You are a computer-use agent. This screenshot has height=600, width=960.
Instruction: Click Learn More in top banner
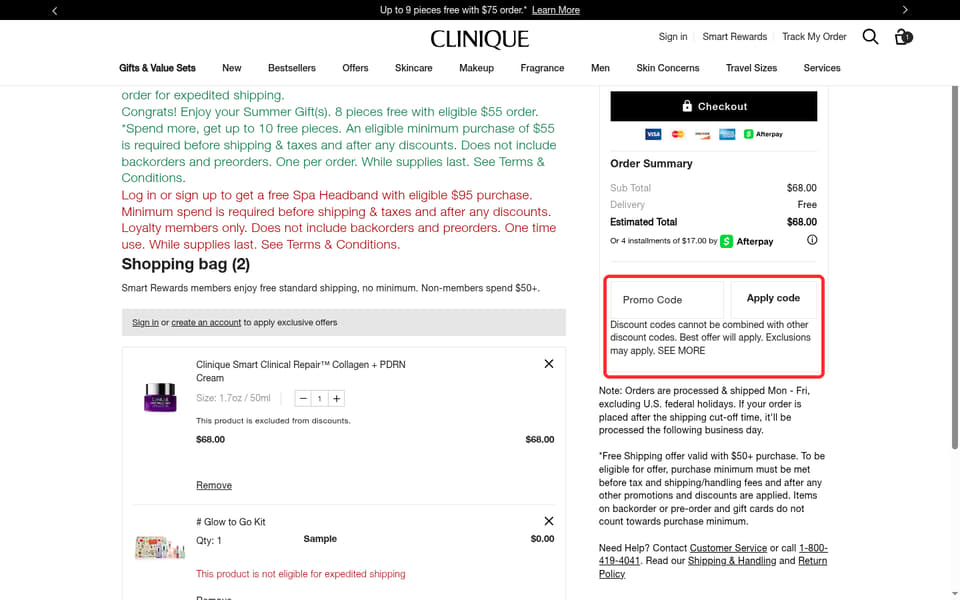pos(555,10)
